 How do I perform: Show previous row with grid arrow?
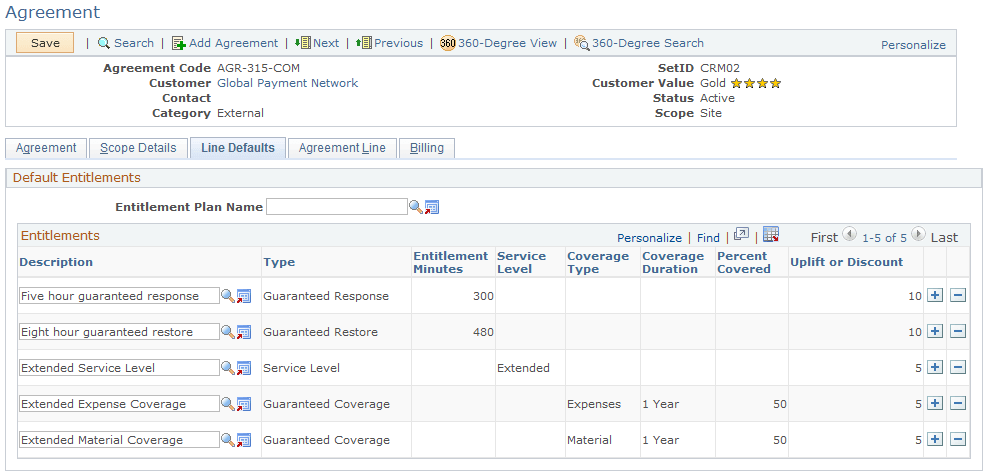850,235
